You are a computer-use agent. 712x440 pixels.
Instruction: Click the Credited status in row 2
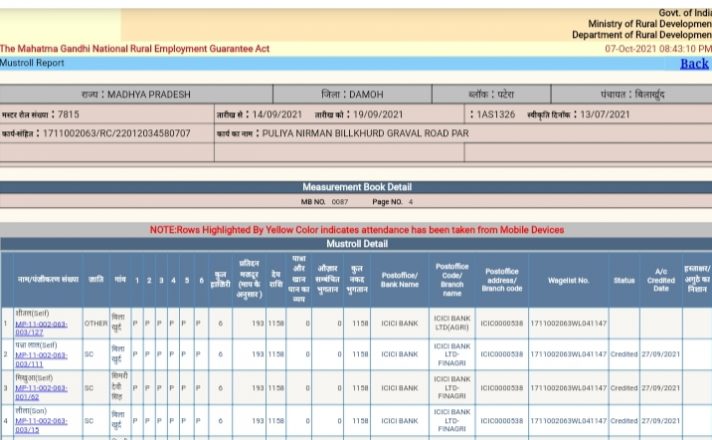point(624,354)
